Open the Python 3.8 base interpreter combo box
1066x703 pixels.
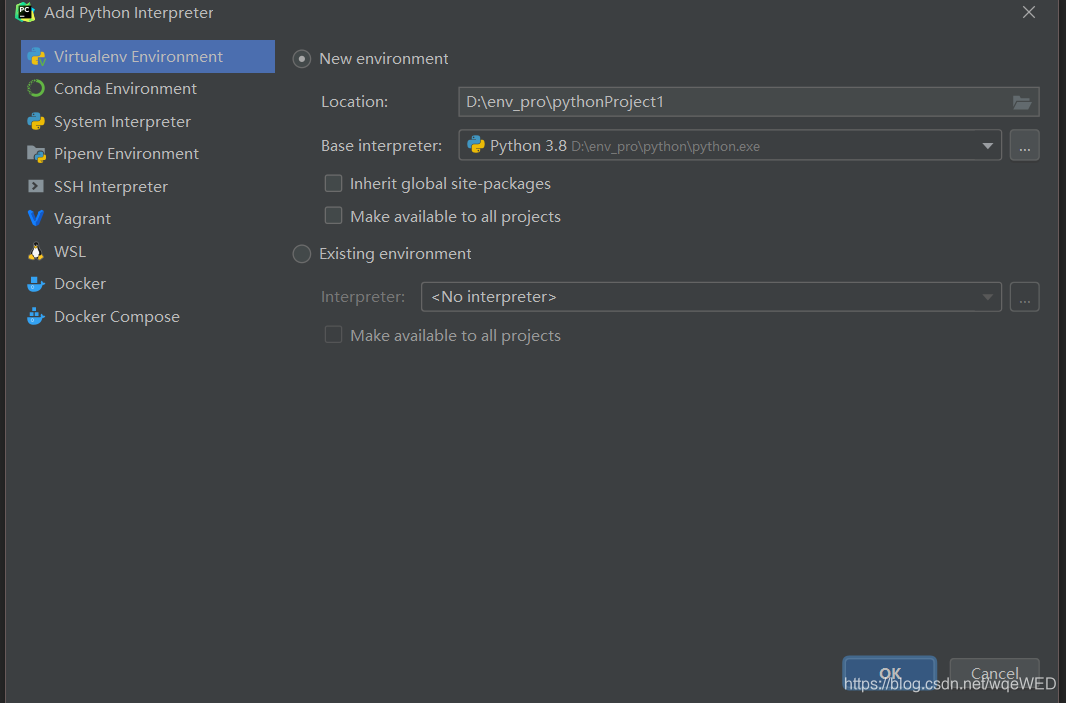pos(729,145)
